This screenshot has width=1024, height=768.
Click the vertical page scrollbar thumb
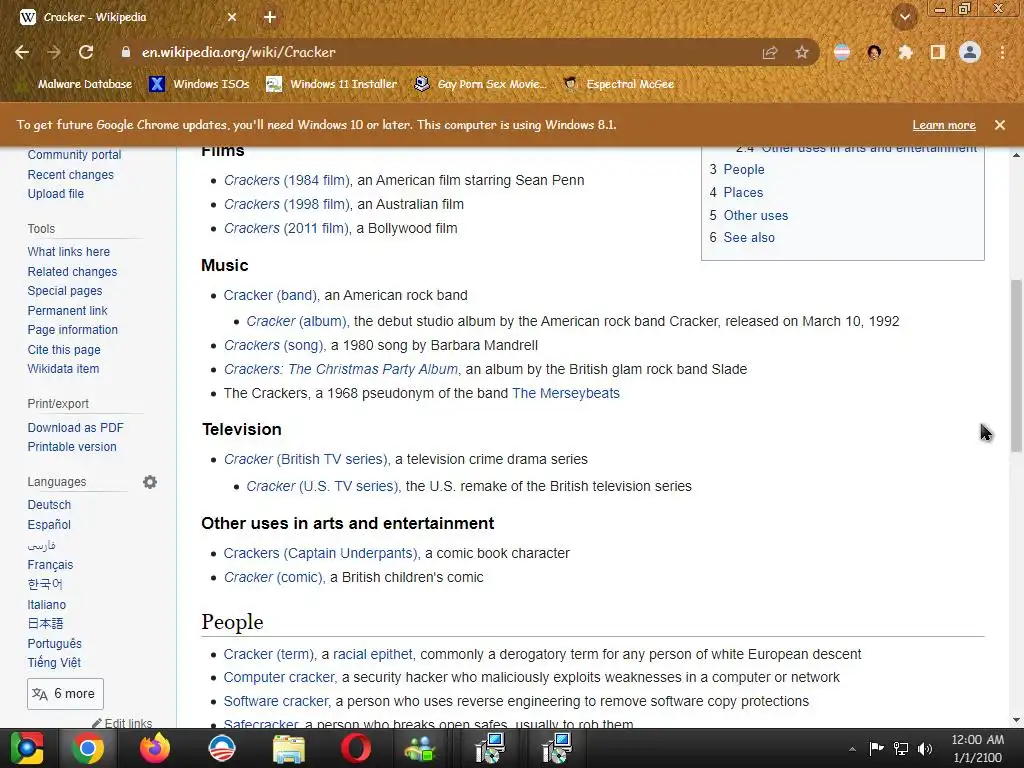(x=1016, y=366)
